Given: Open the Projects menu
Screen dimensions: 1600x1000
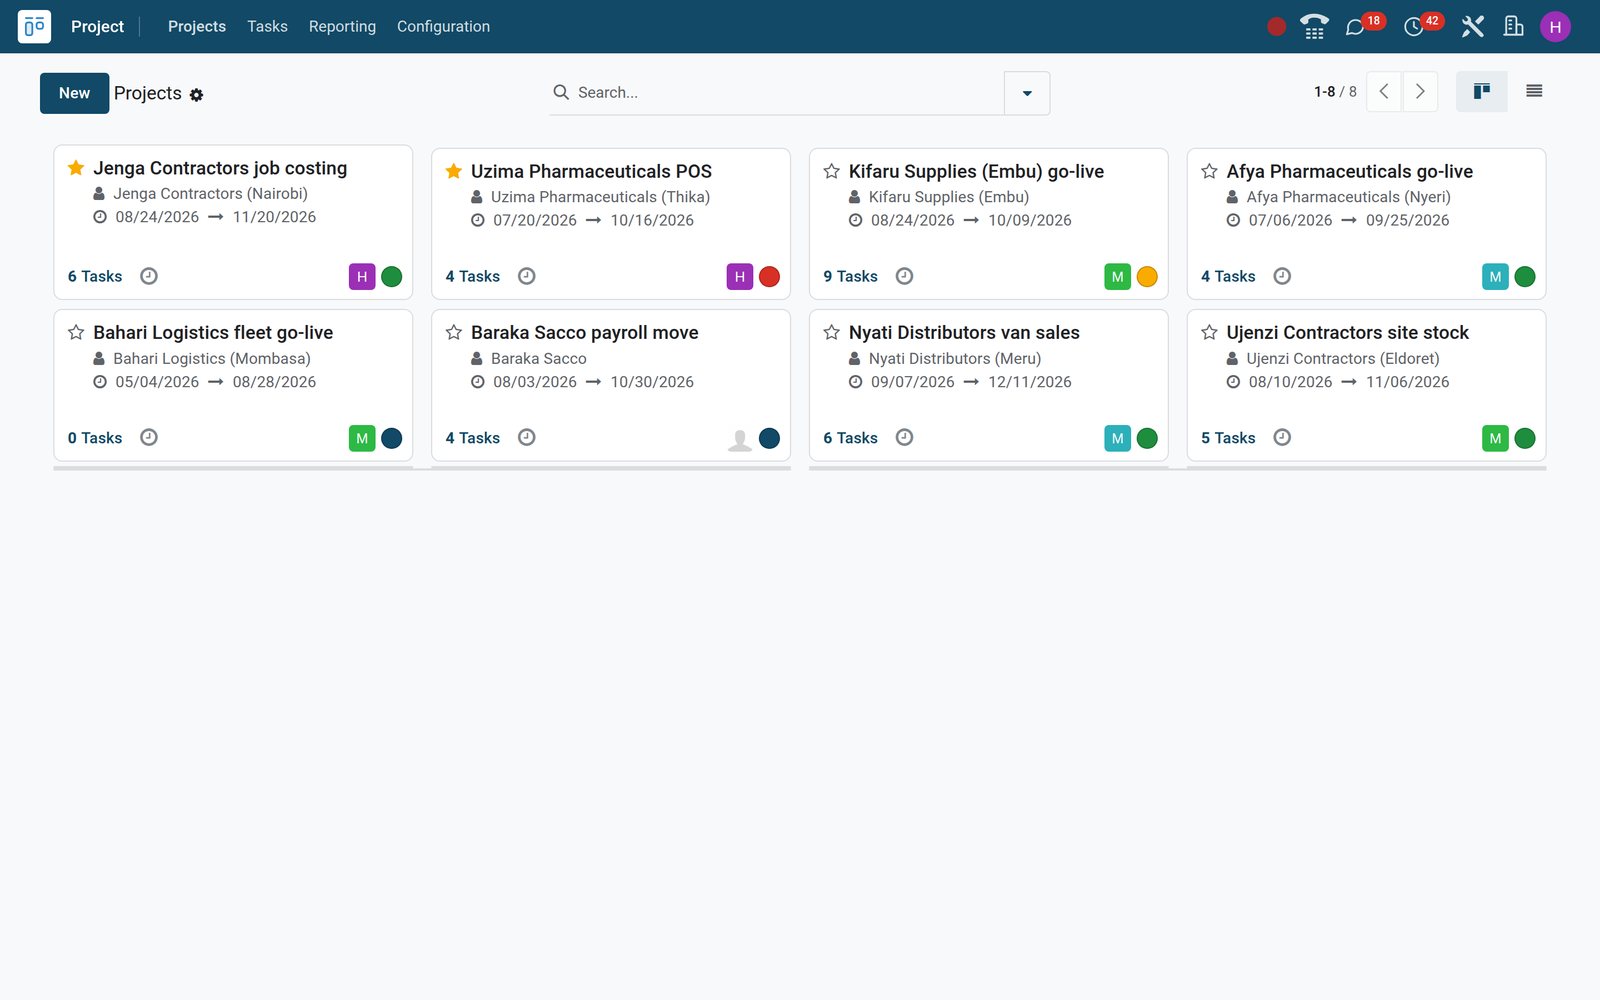Looking at the screenshot, I should (x=197, y=27).
